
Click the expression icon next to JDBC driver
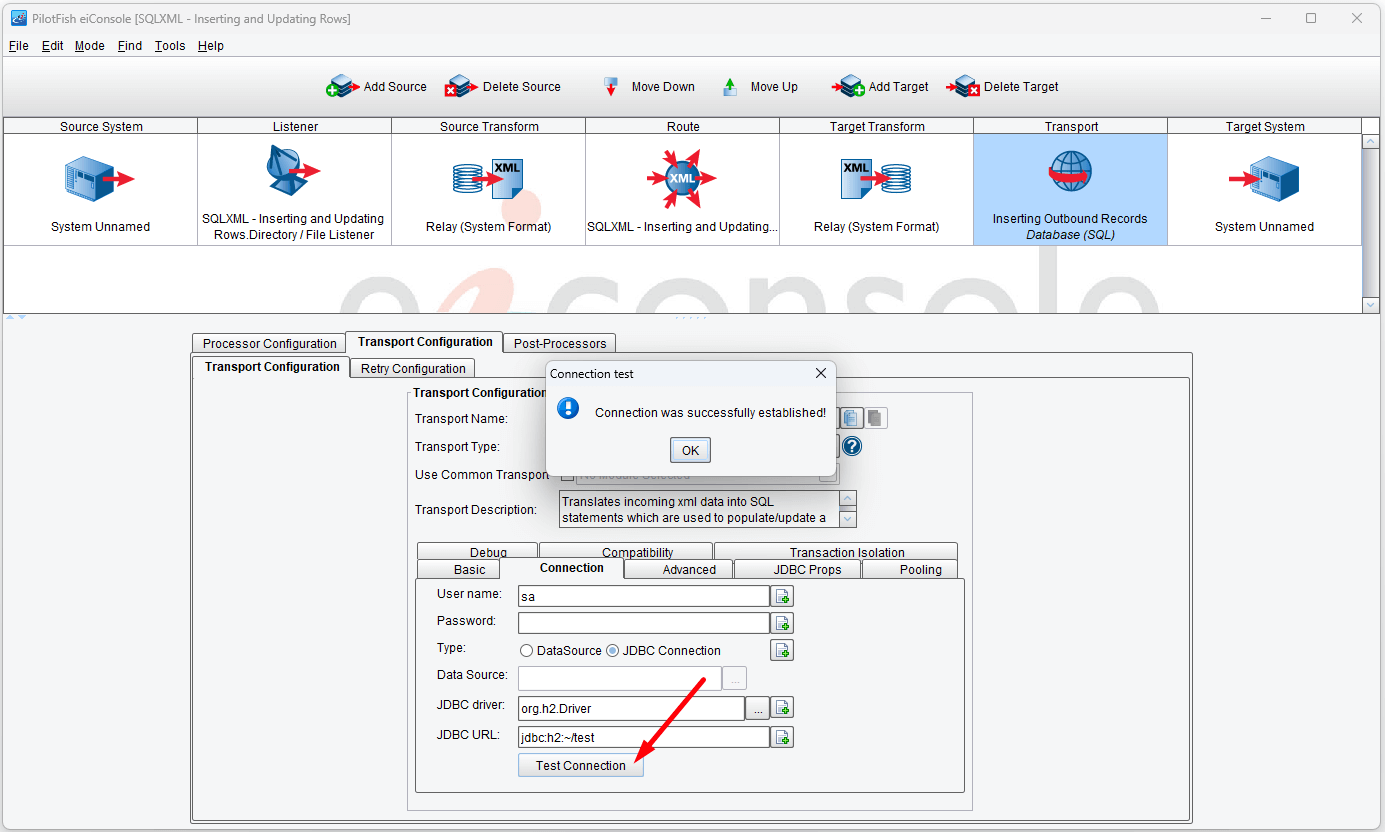click(782, 708)
